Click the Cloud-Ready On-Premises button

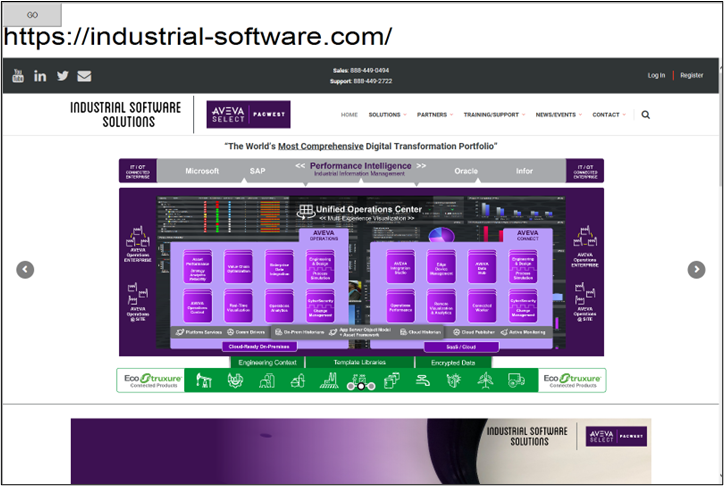pyautogui.click(x=259, y=346)
